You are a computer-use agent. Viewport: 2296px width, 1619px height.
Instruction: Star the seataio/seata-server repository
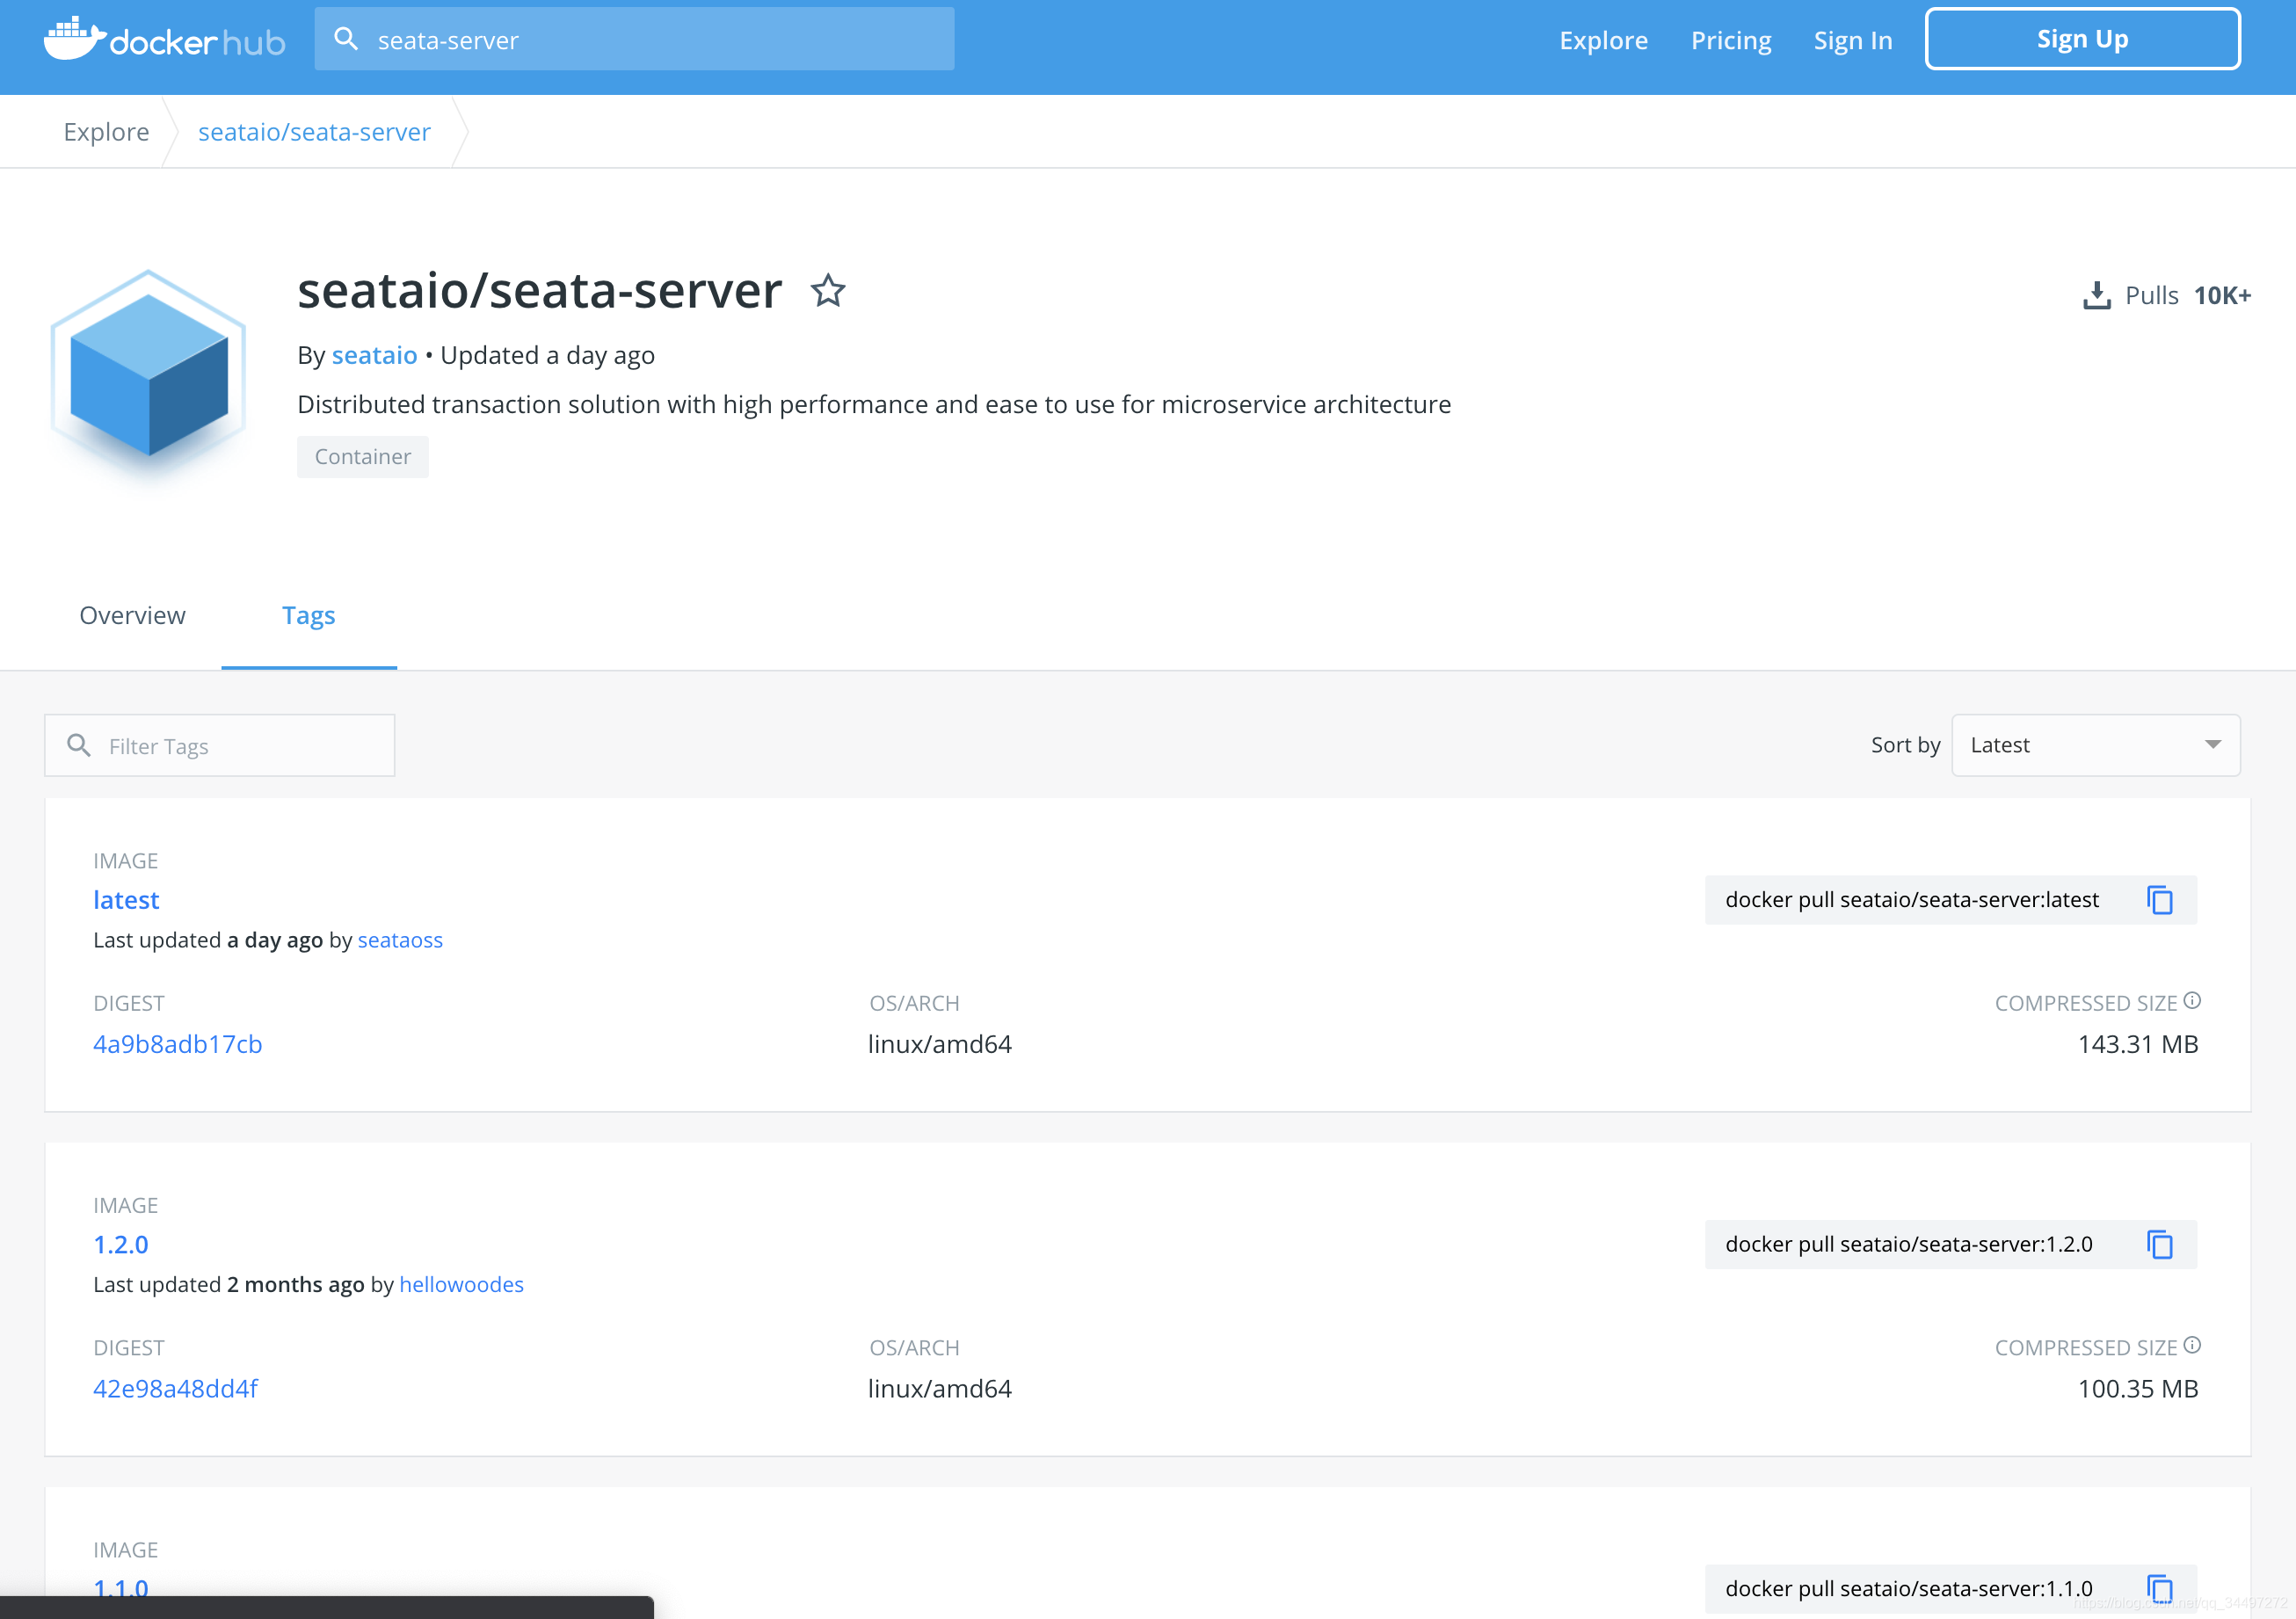click(x=827, y=291)
